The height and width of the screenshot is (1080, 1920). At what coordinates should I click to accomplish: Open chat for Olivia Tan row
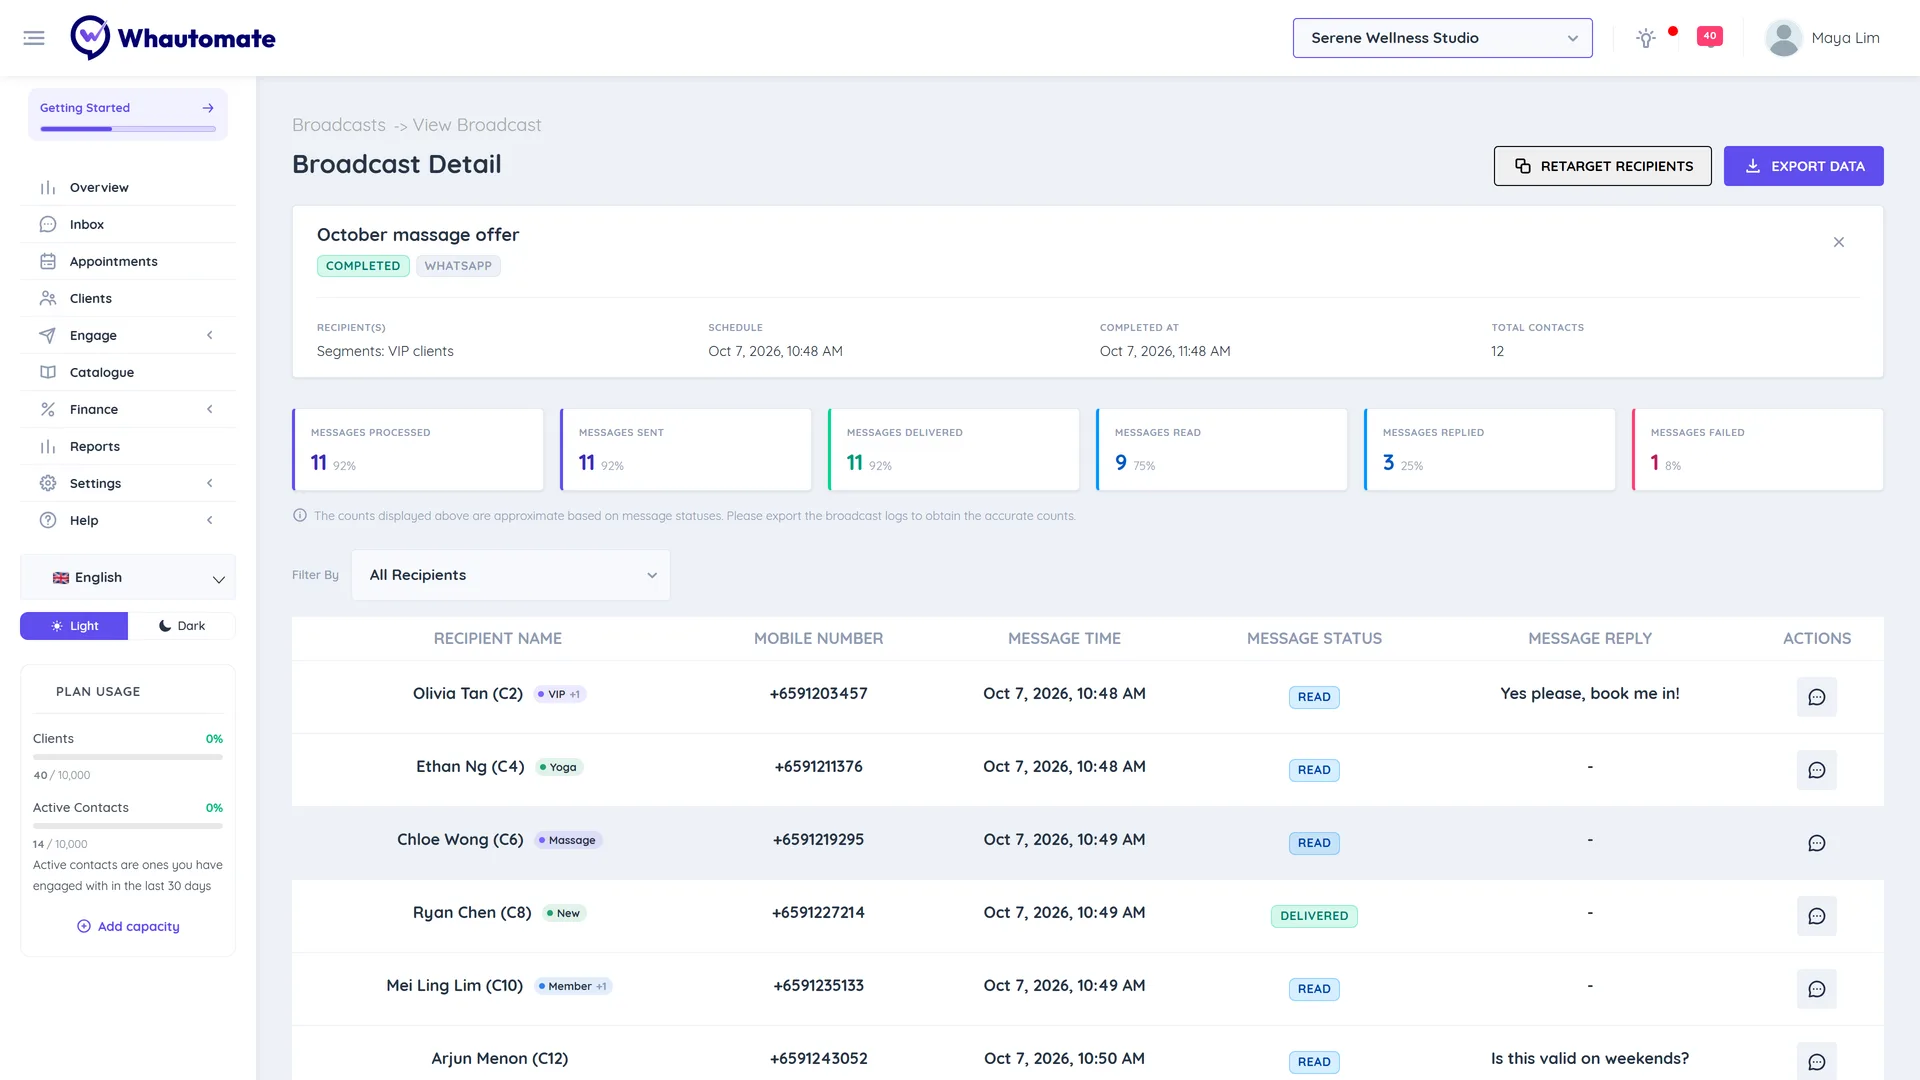[x=1817, y=697]
